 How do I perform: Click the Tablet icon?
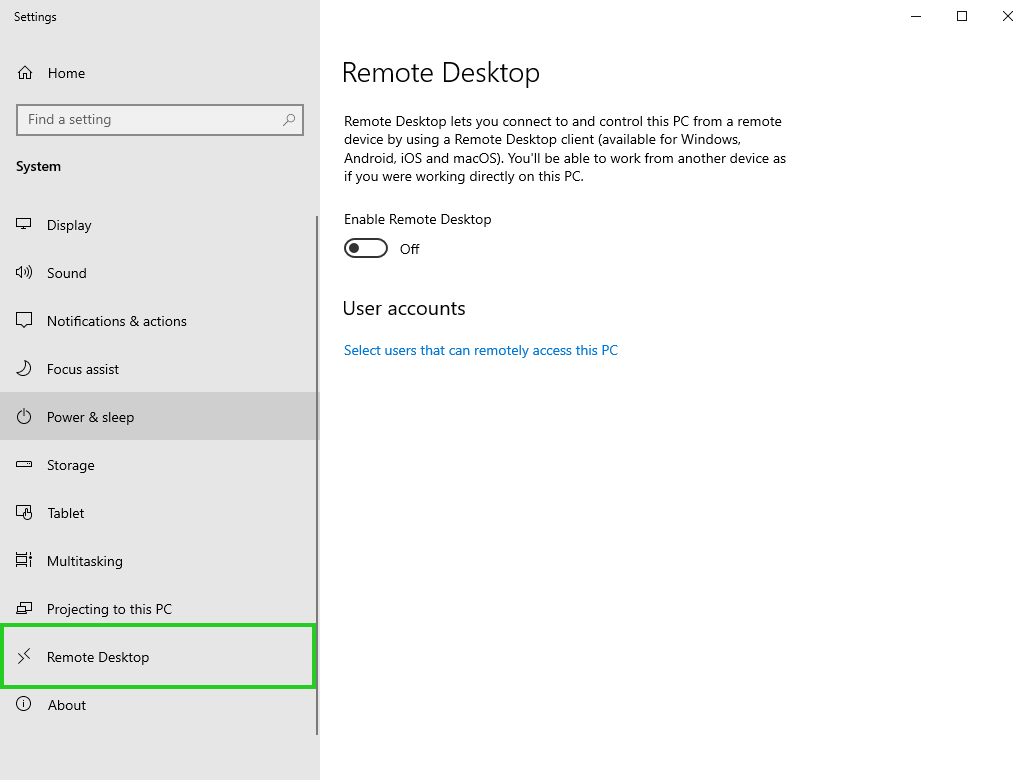(x=24, y=512)
